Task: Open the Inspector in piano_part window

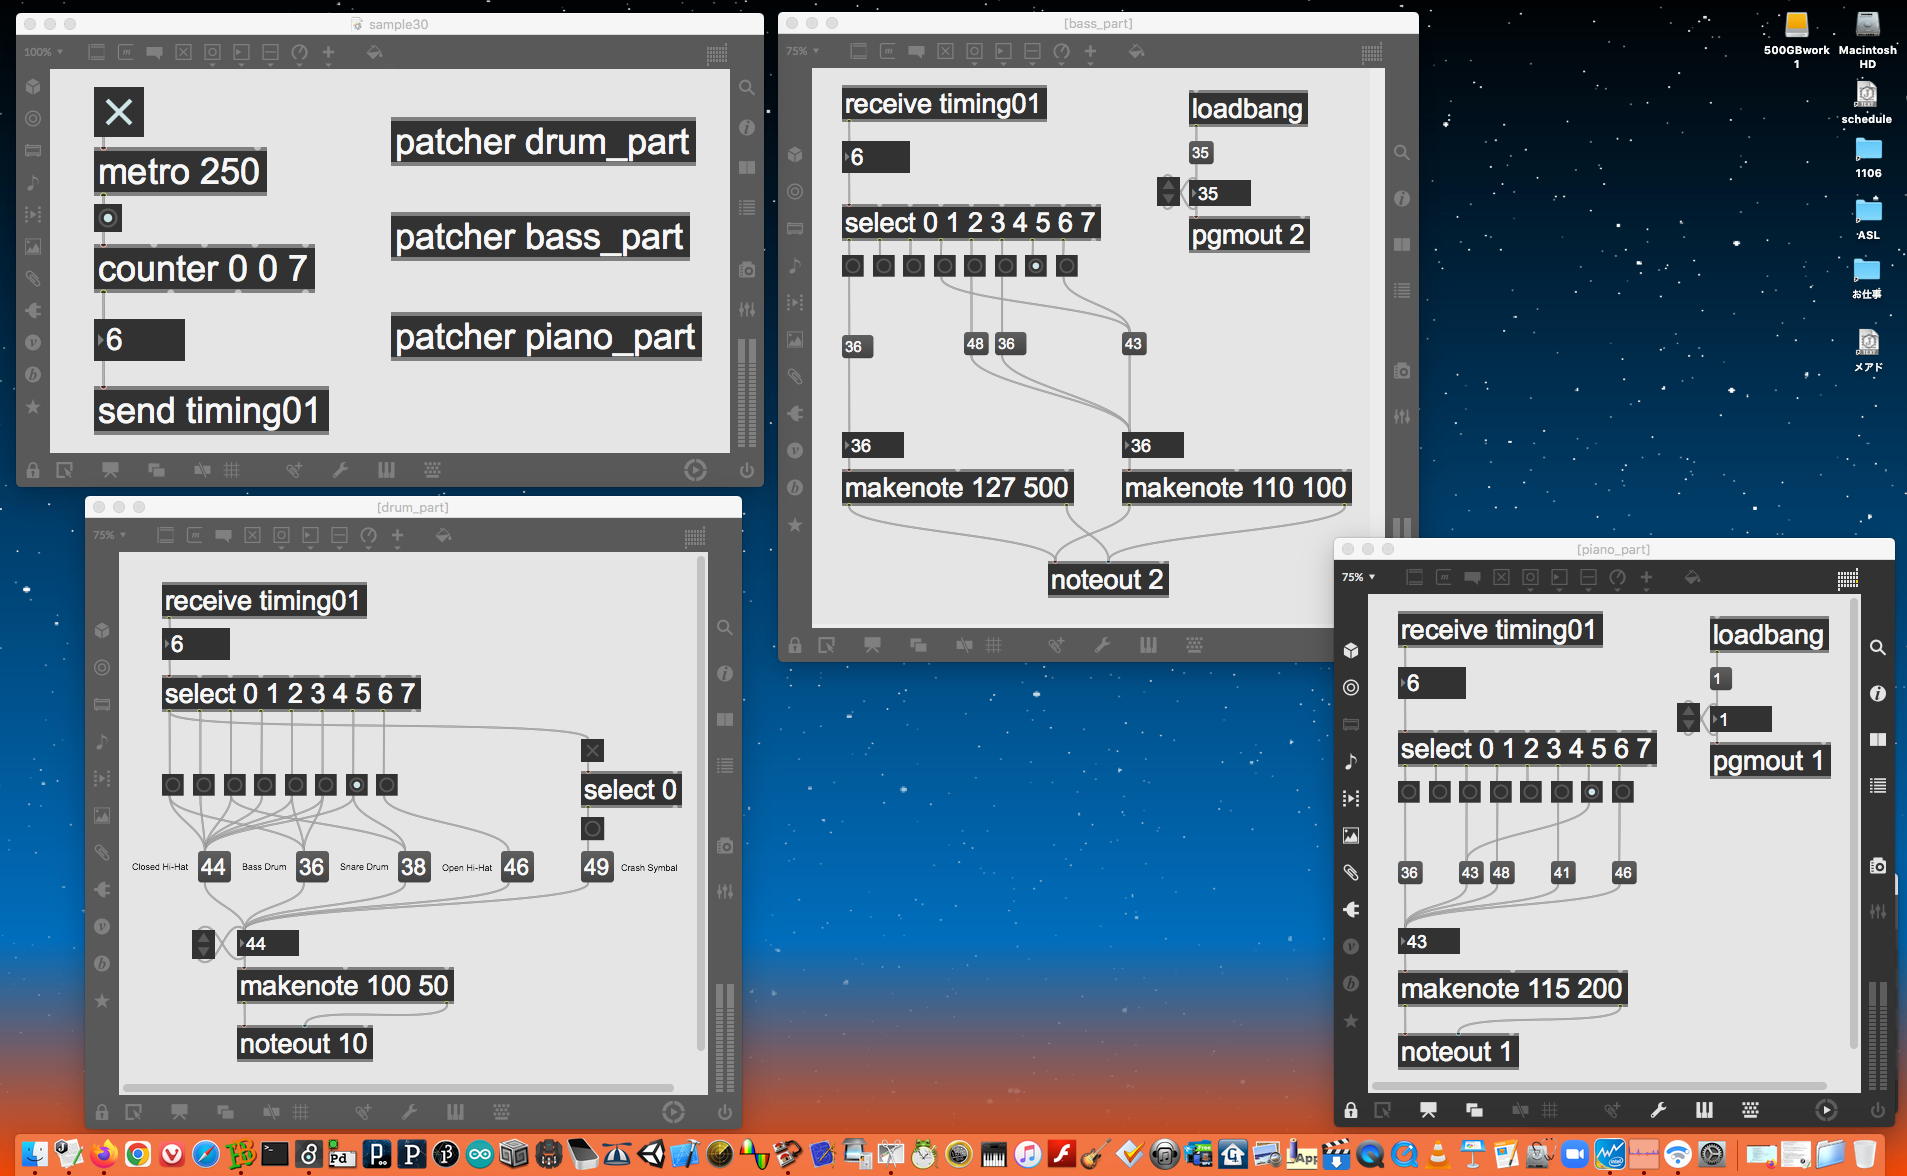Action: click(x=1878, y=693)
